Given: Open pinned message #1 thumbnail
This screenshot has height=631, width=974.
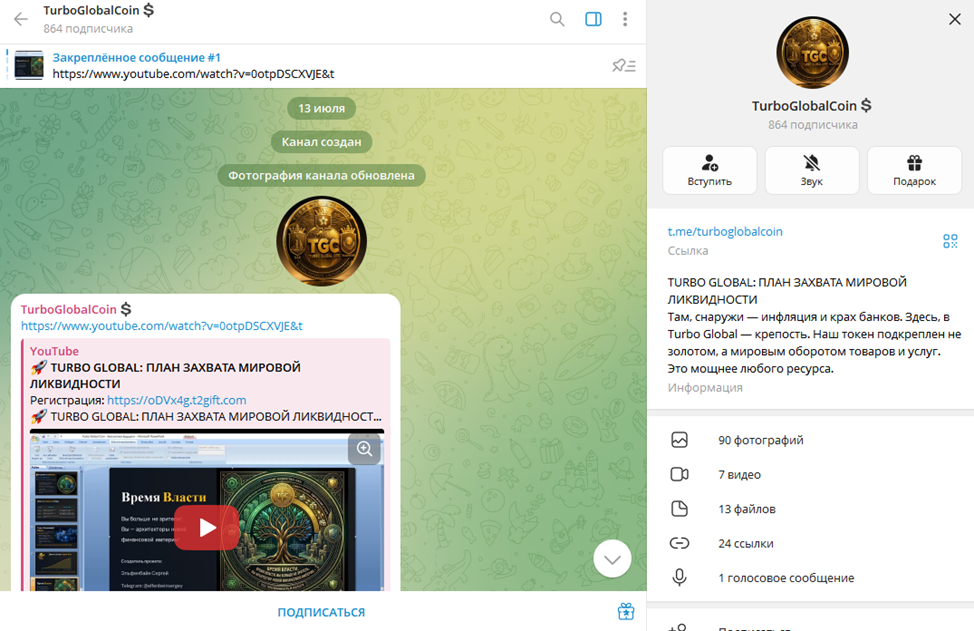Looking at the screenshot, I should pos(29,65).
